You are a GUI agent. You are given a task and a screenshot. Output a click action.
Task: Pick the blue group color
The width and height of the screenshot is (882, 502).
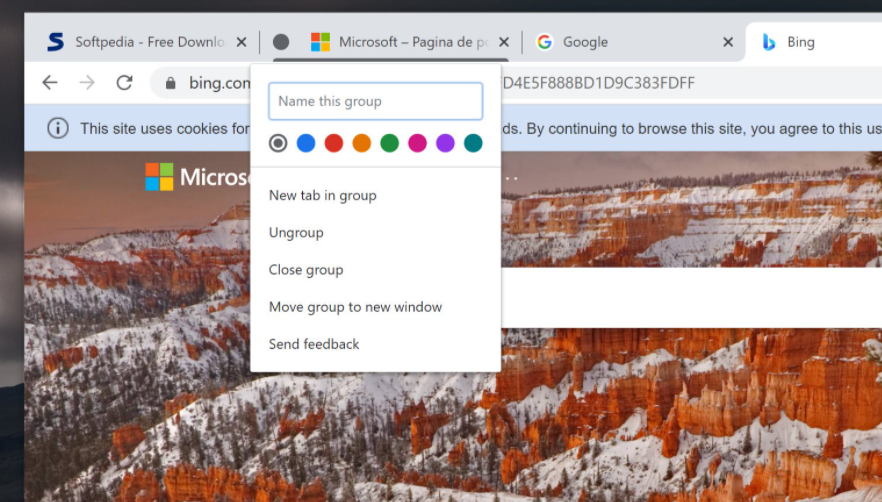(306, 143)
